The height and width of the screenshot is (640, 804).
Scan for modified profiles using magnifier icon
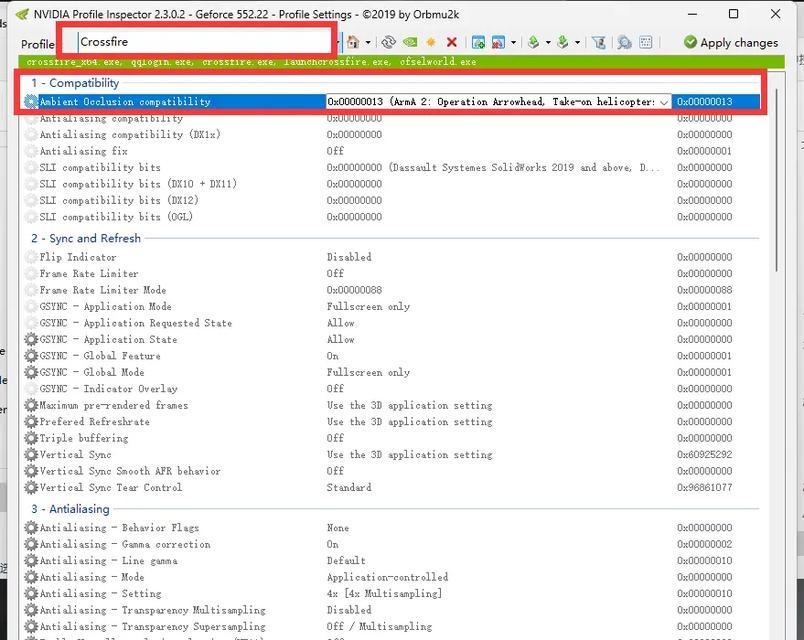(x=624, y=42)
